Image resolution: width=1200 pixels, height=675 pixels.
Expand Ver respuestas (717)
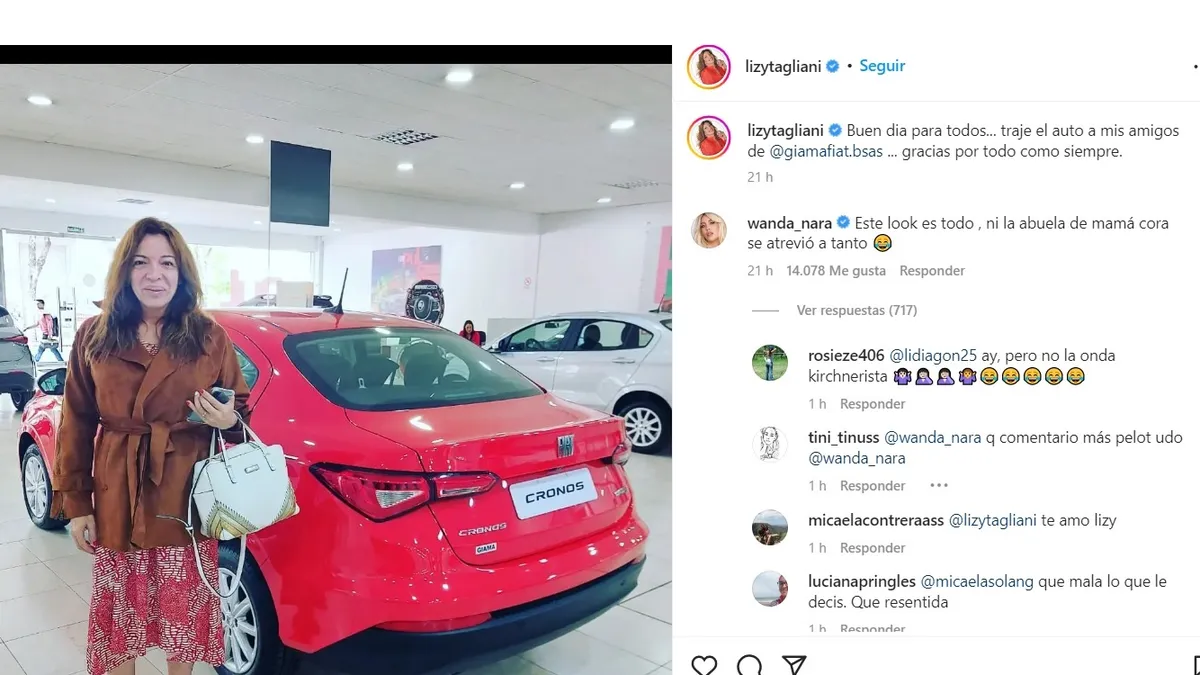pos(857,311)
